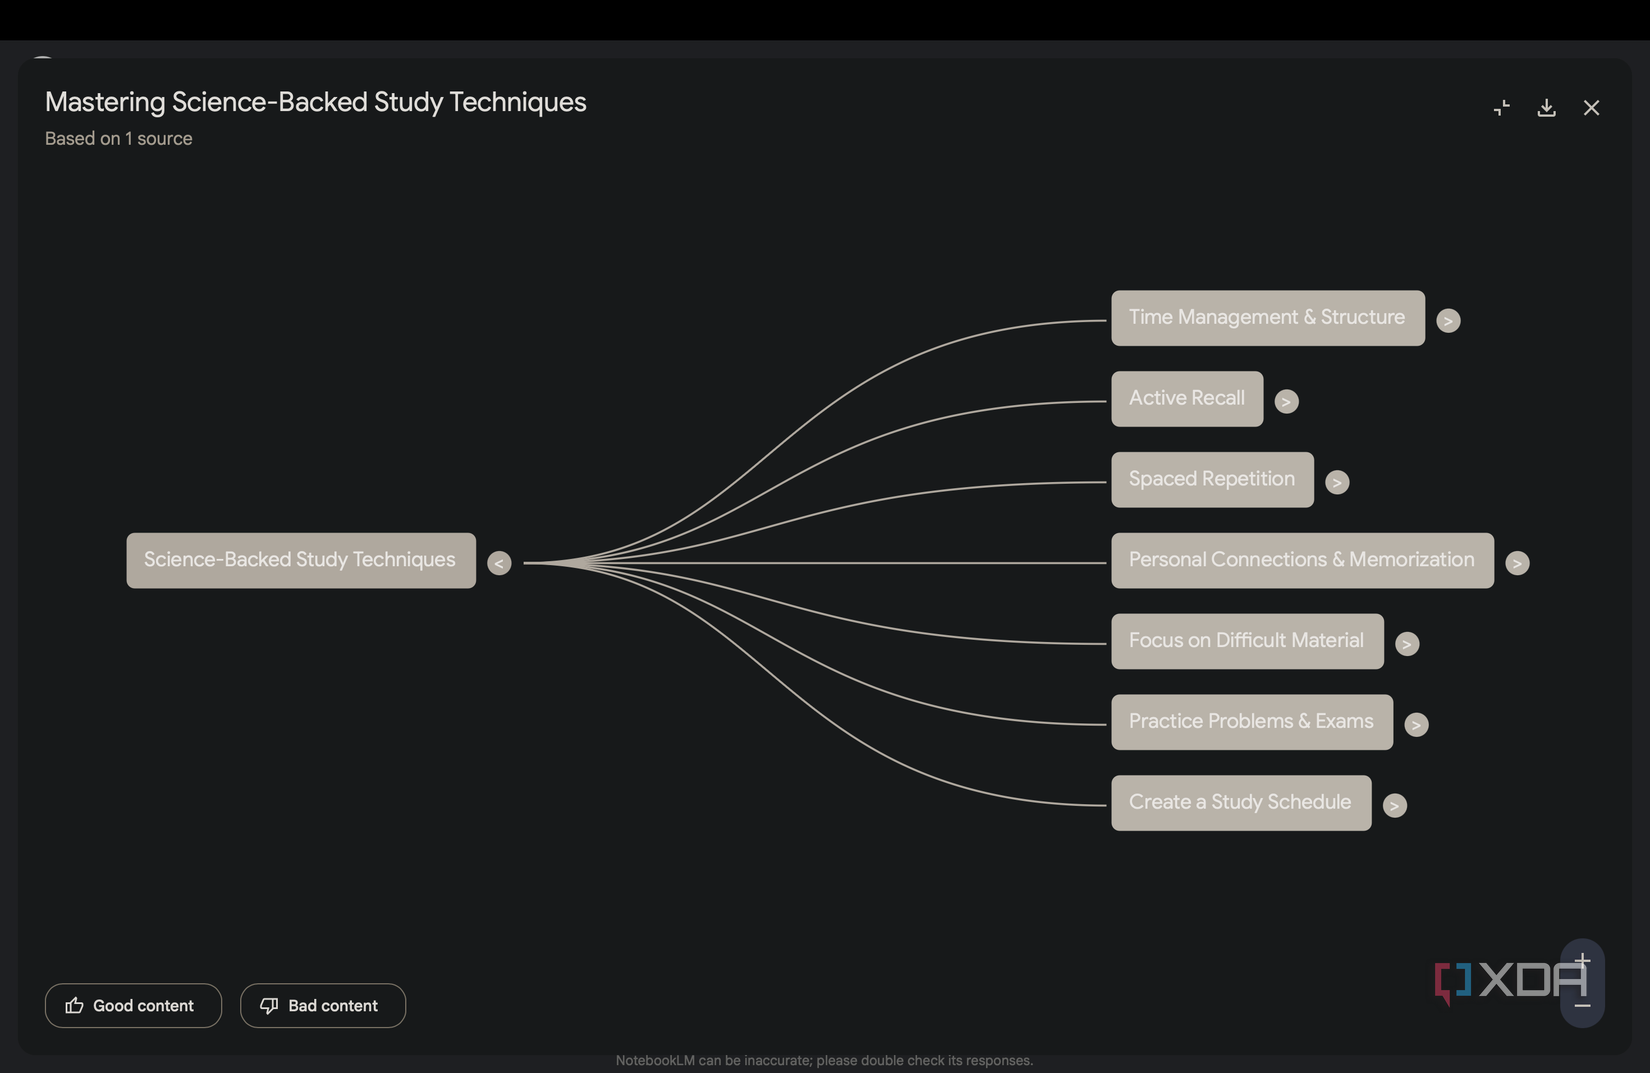This screenshot has height=1073, width=1650.
Task: Click the thumbs-up icon for Good content
Action: pyautogui.click(x=75, y=1005)
